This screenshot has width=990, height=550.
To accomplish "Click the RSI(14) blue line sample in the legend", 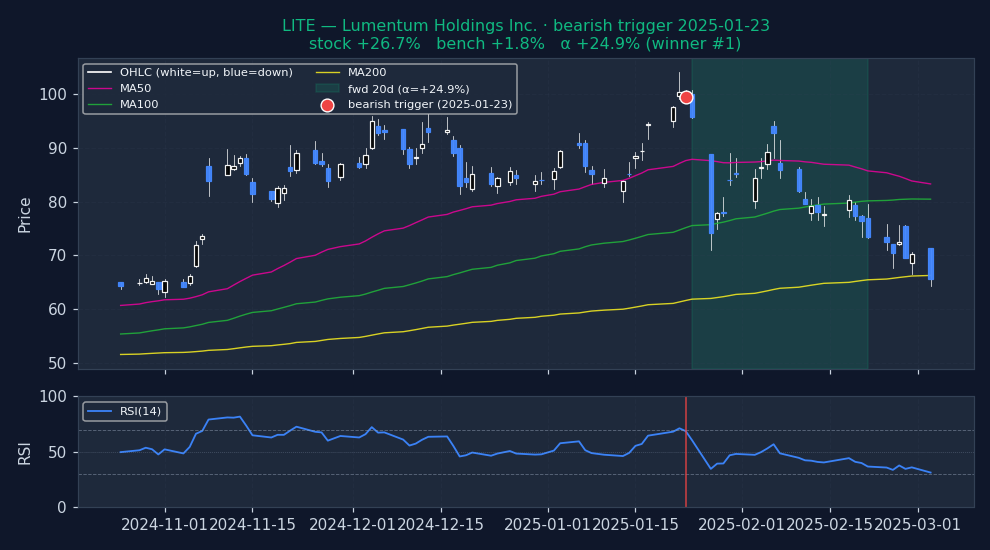I will tap(100, 411).
